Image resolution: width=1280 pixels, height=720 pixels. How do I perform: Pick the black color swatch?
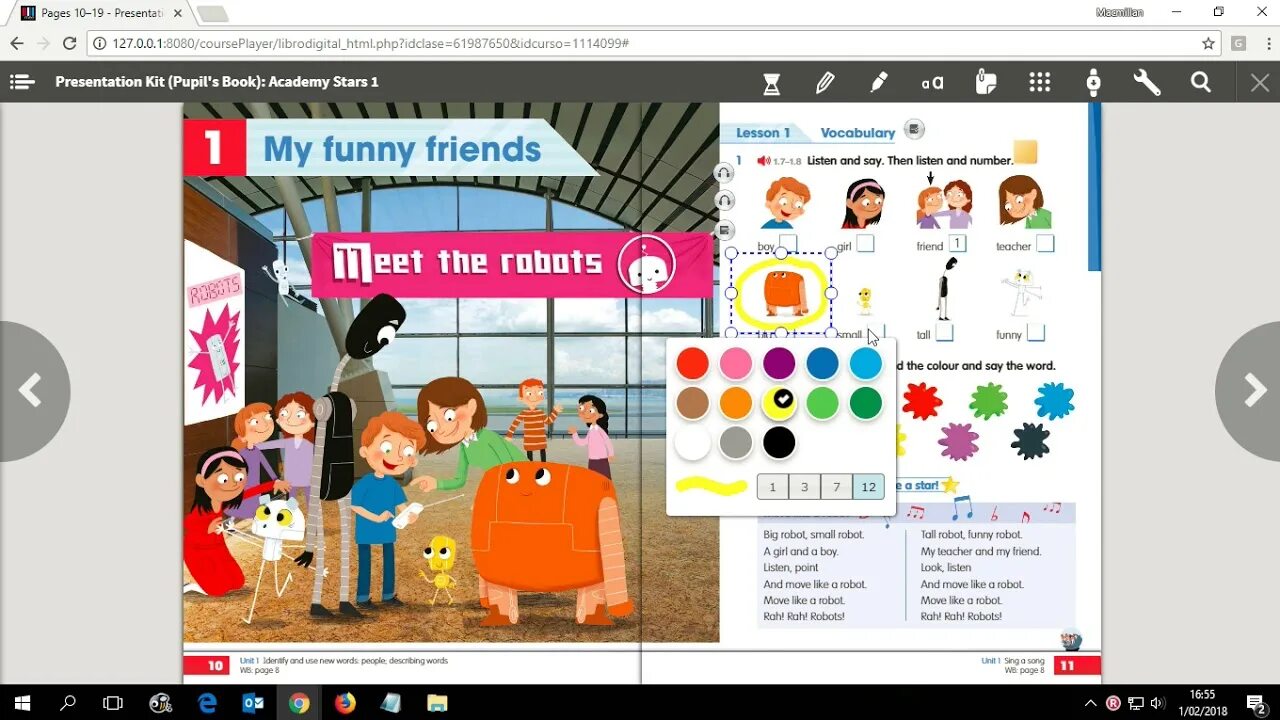[779, 443]
